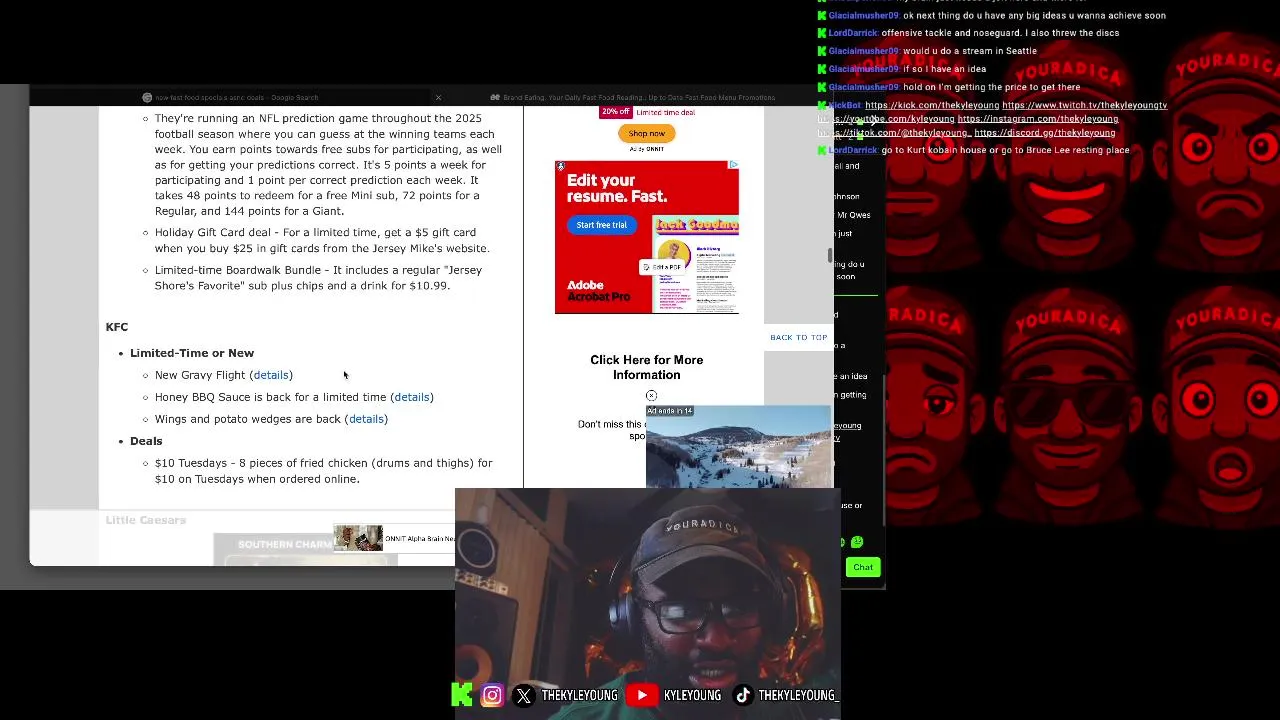This screenshot has width=1280, height=720.
Task: Open the AdChoices icon on Adobe ad
Action: click(x=733, y=165)
